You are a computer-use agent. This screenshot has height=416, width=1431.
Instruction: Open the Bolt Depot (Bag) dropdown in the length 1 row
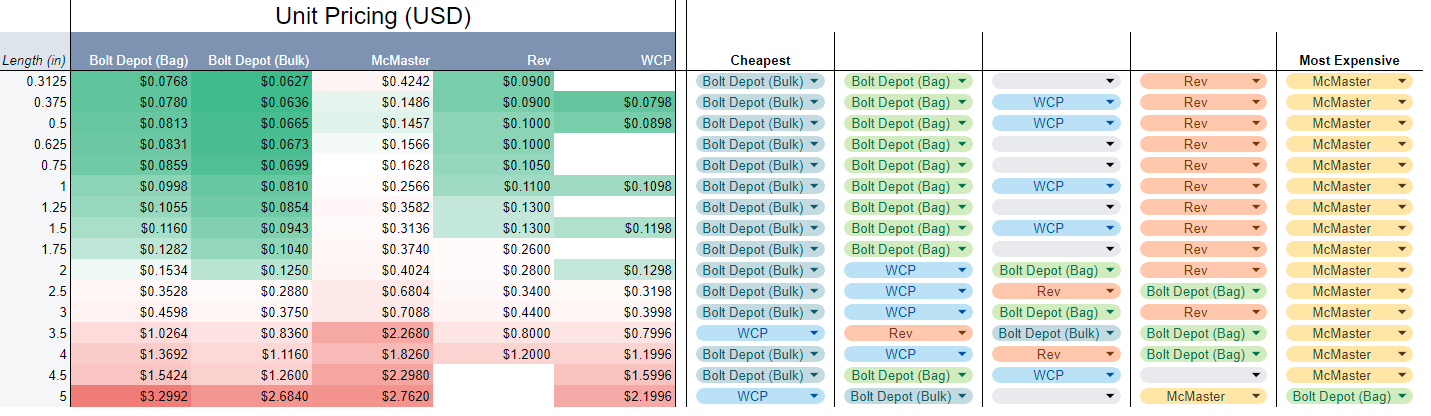click(x=908, y=186)
